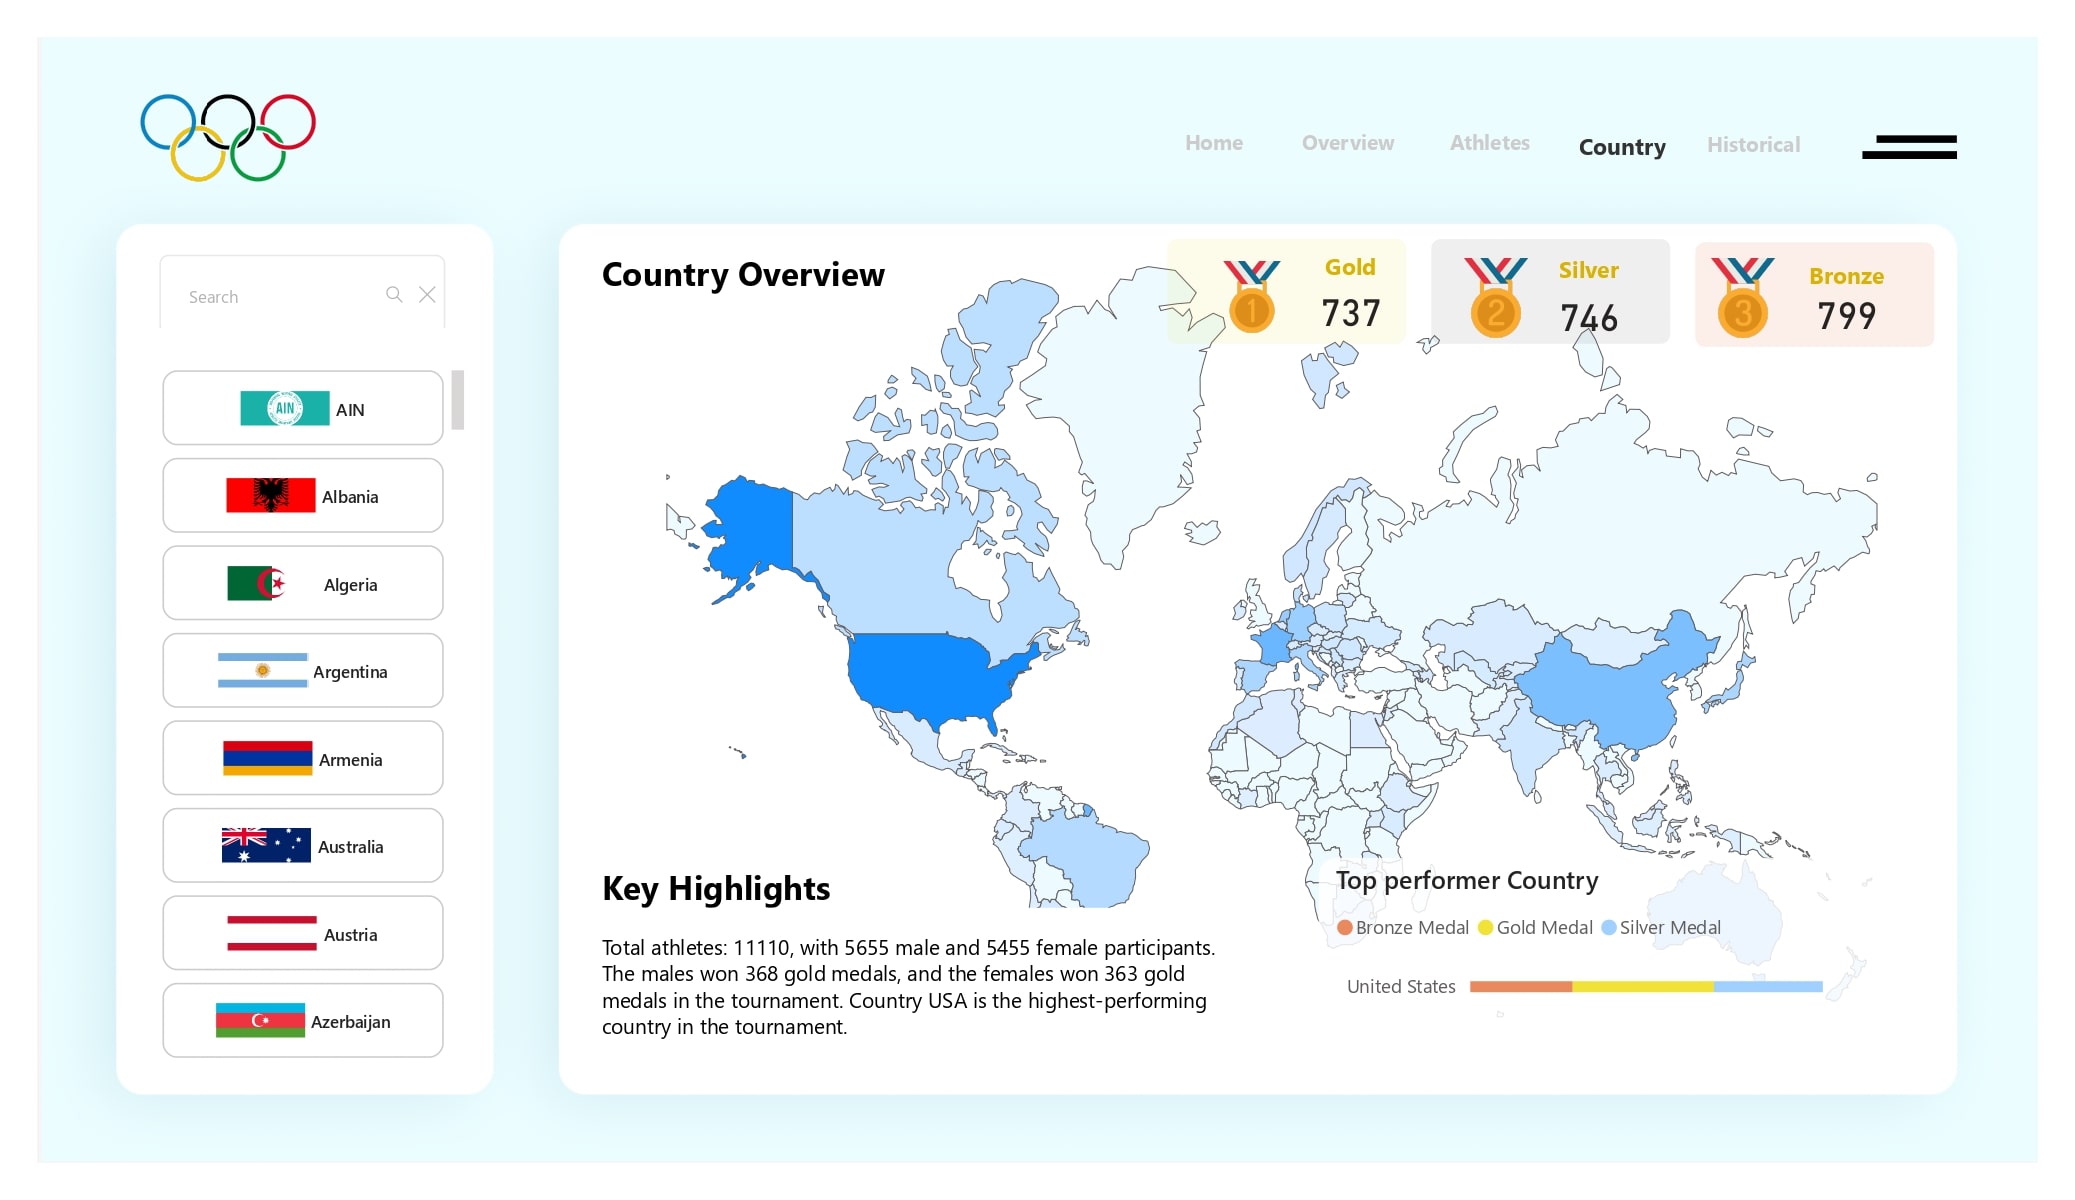Select the Austria label in the list
The height and width of the screenshot is (1200, 2075).
click(350, 935)
